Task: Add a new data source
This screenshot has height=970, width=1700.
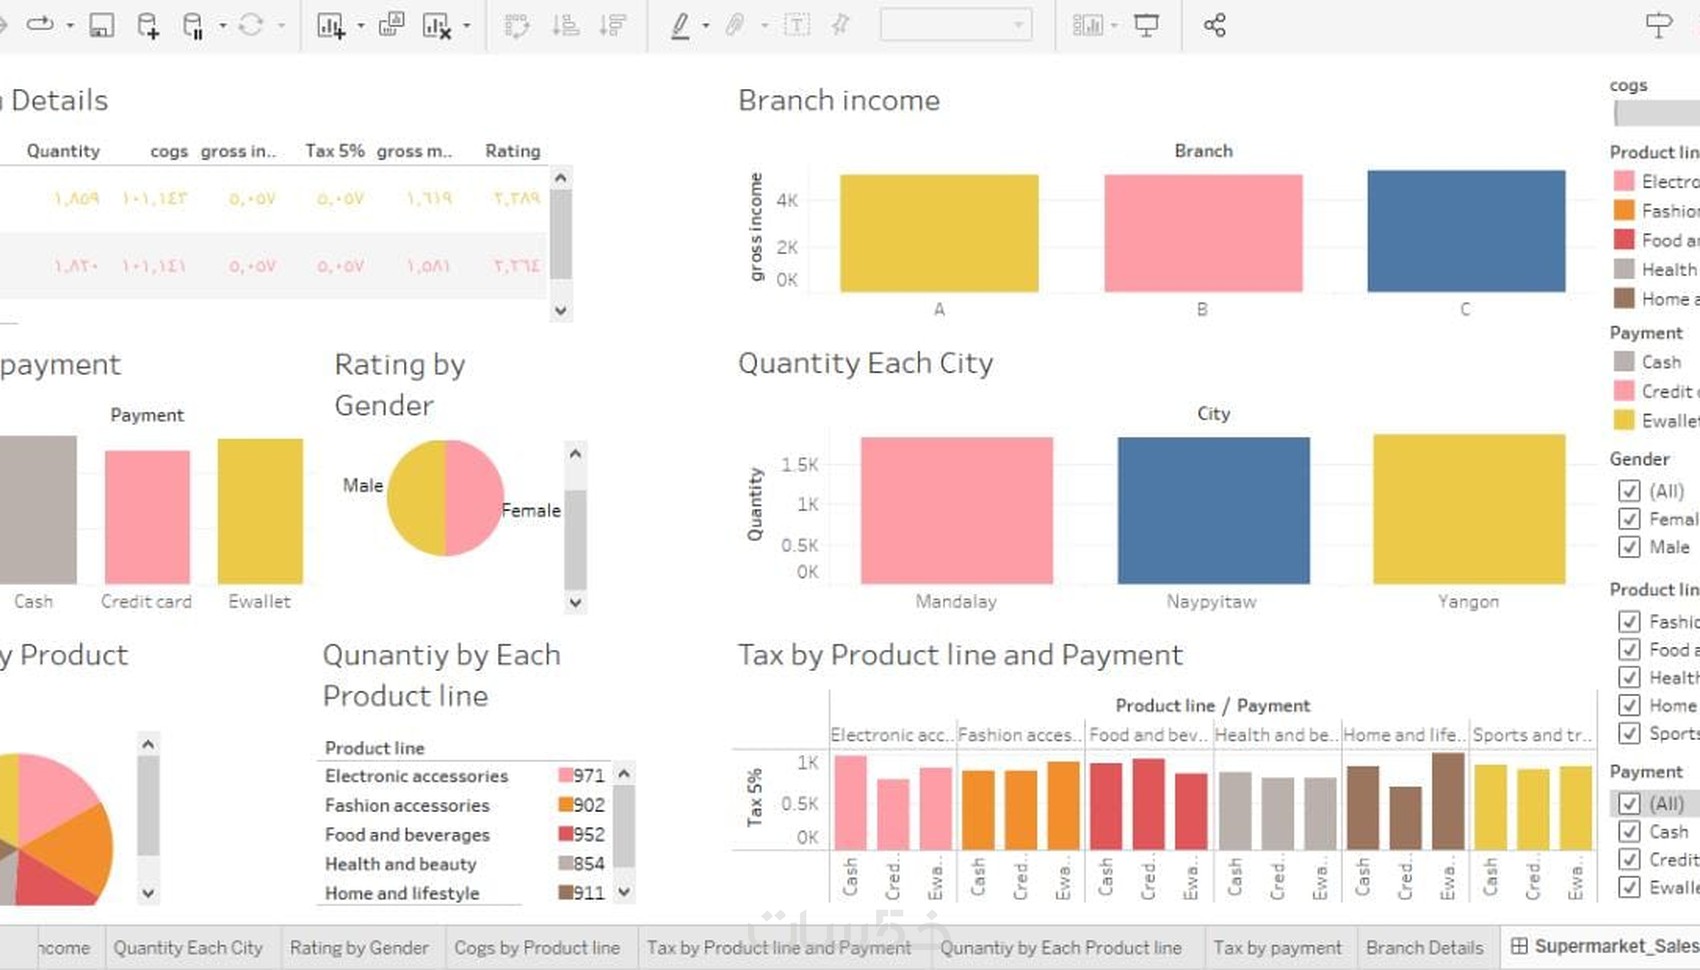Action: [147, 25]
